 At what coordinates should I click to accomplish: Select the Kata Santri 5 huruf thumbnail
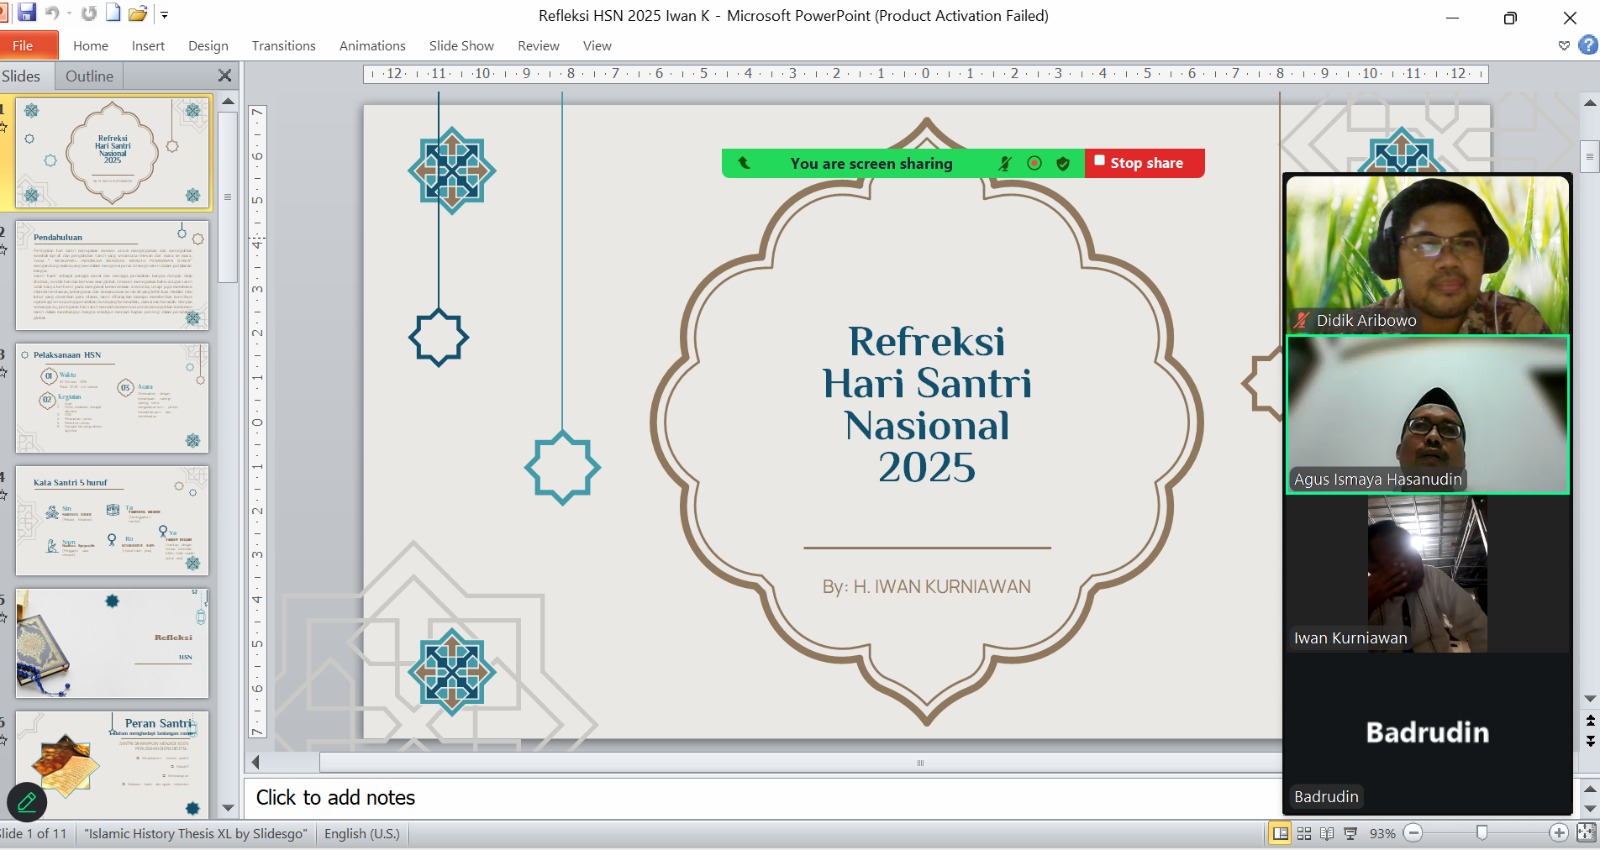112,520
